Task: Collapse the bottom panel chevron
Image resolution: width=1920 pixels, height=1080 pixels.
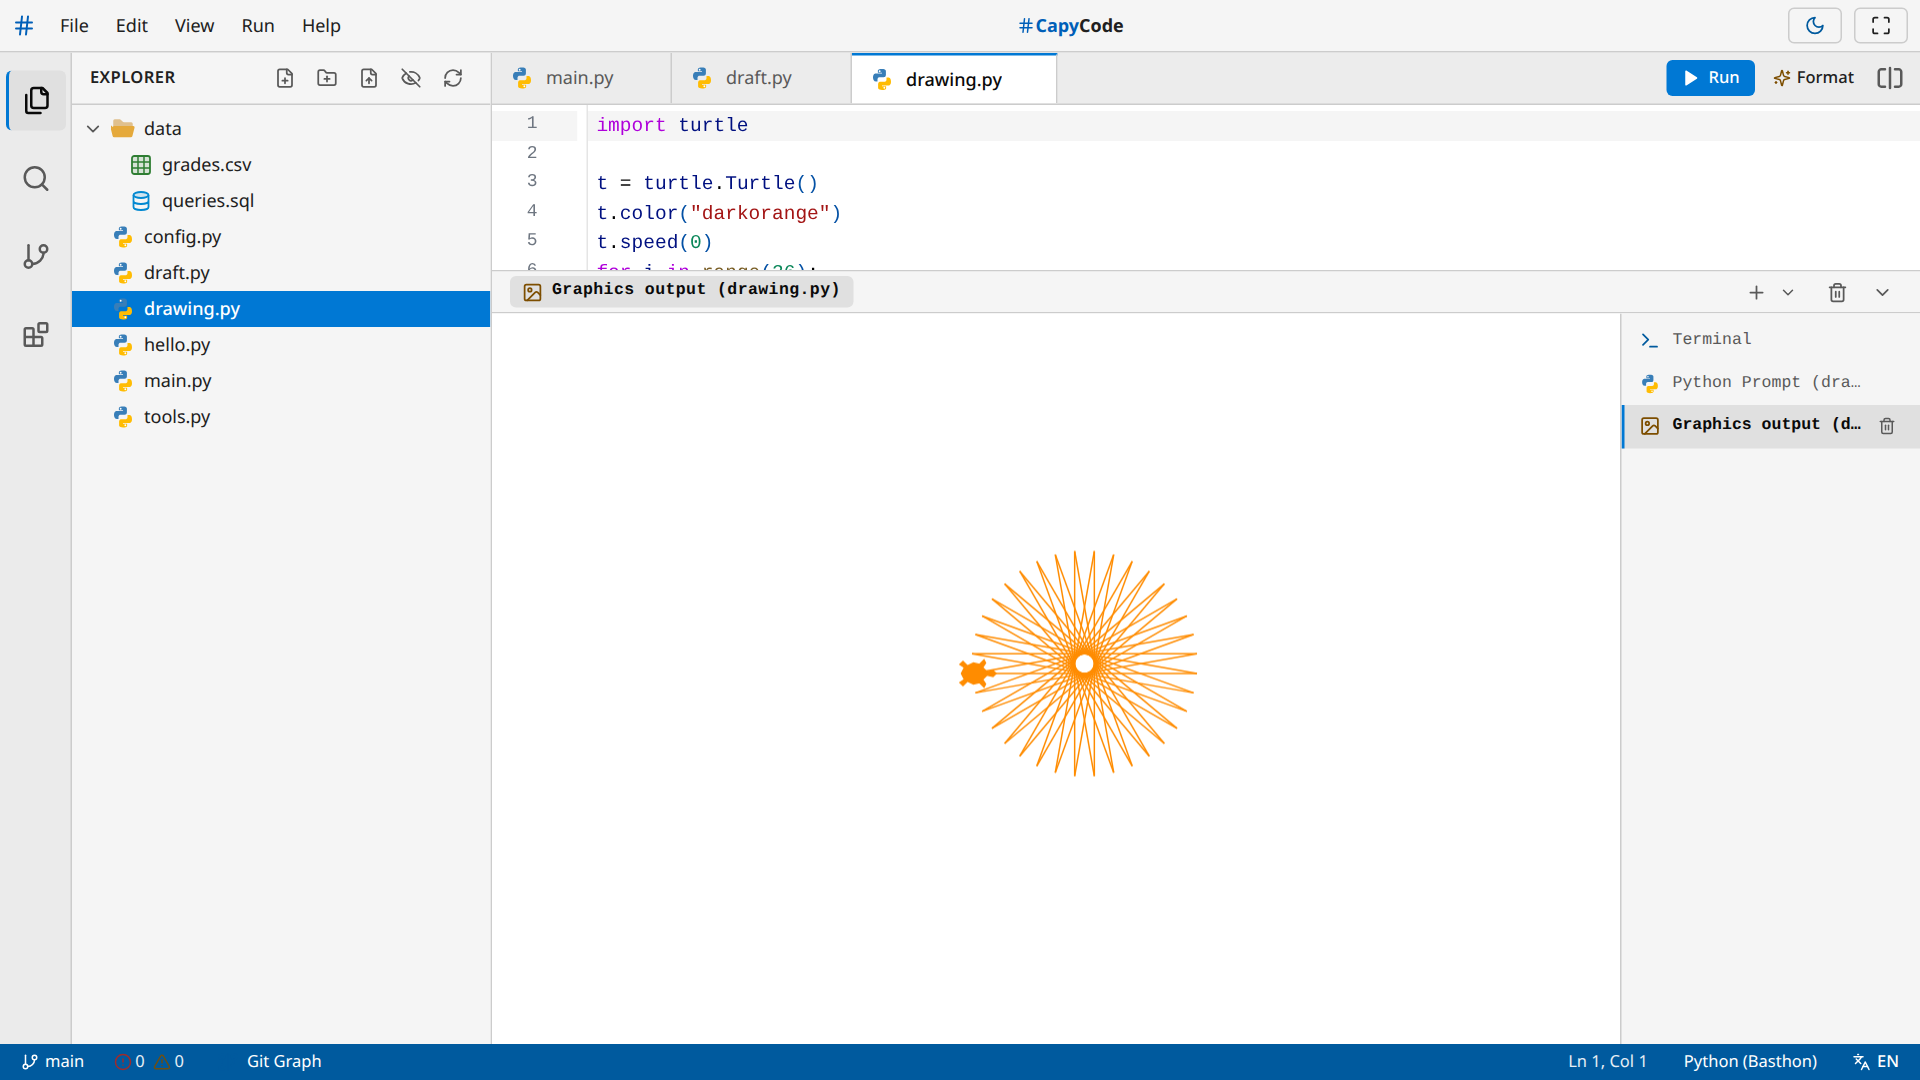Action: pos(1882,293)
